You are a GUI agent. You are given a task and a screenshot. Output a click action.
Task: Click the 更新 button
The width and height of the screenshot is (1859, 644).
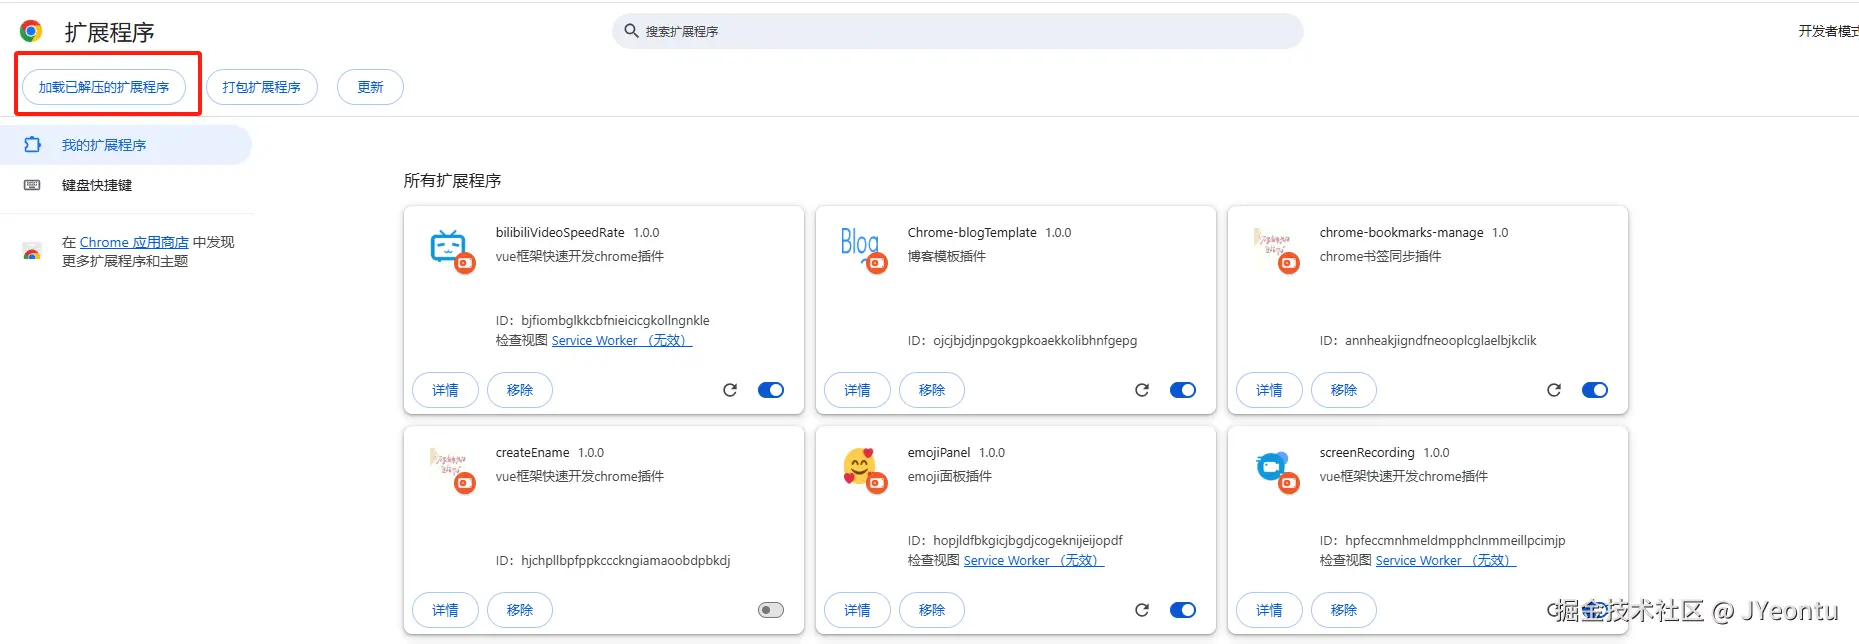pyautogui.click(x=370, y=87)
